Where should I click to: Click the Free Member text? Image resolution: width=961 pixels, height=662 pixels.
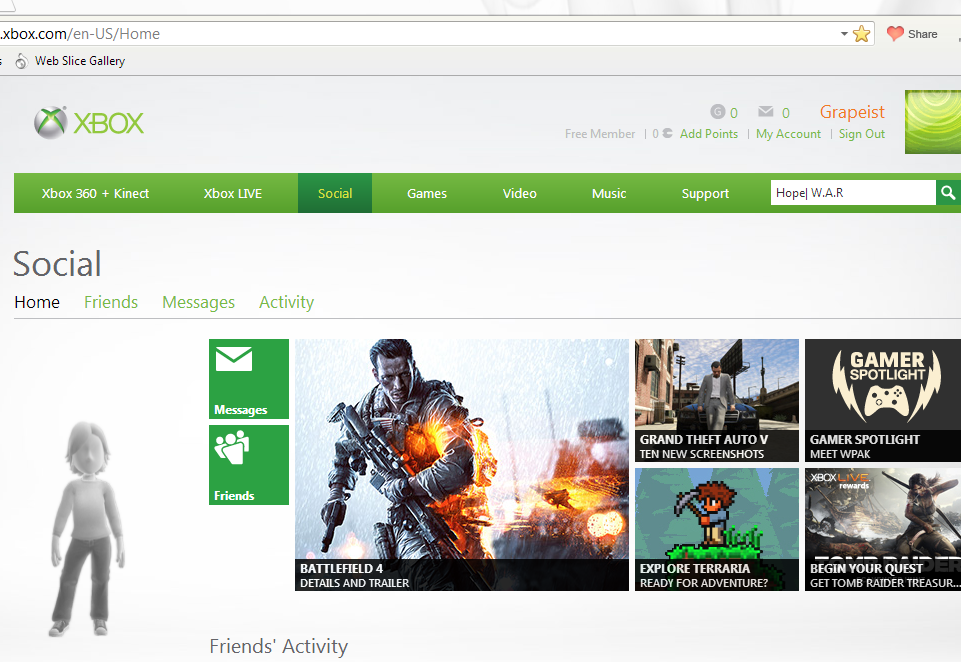[x=600, y=134]
